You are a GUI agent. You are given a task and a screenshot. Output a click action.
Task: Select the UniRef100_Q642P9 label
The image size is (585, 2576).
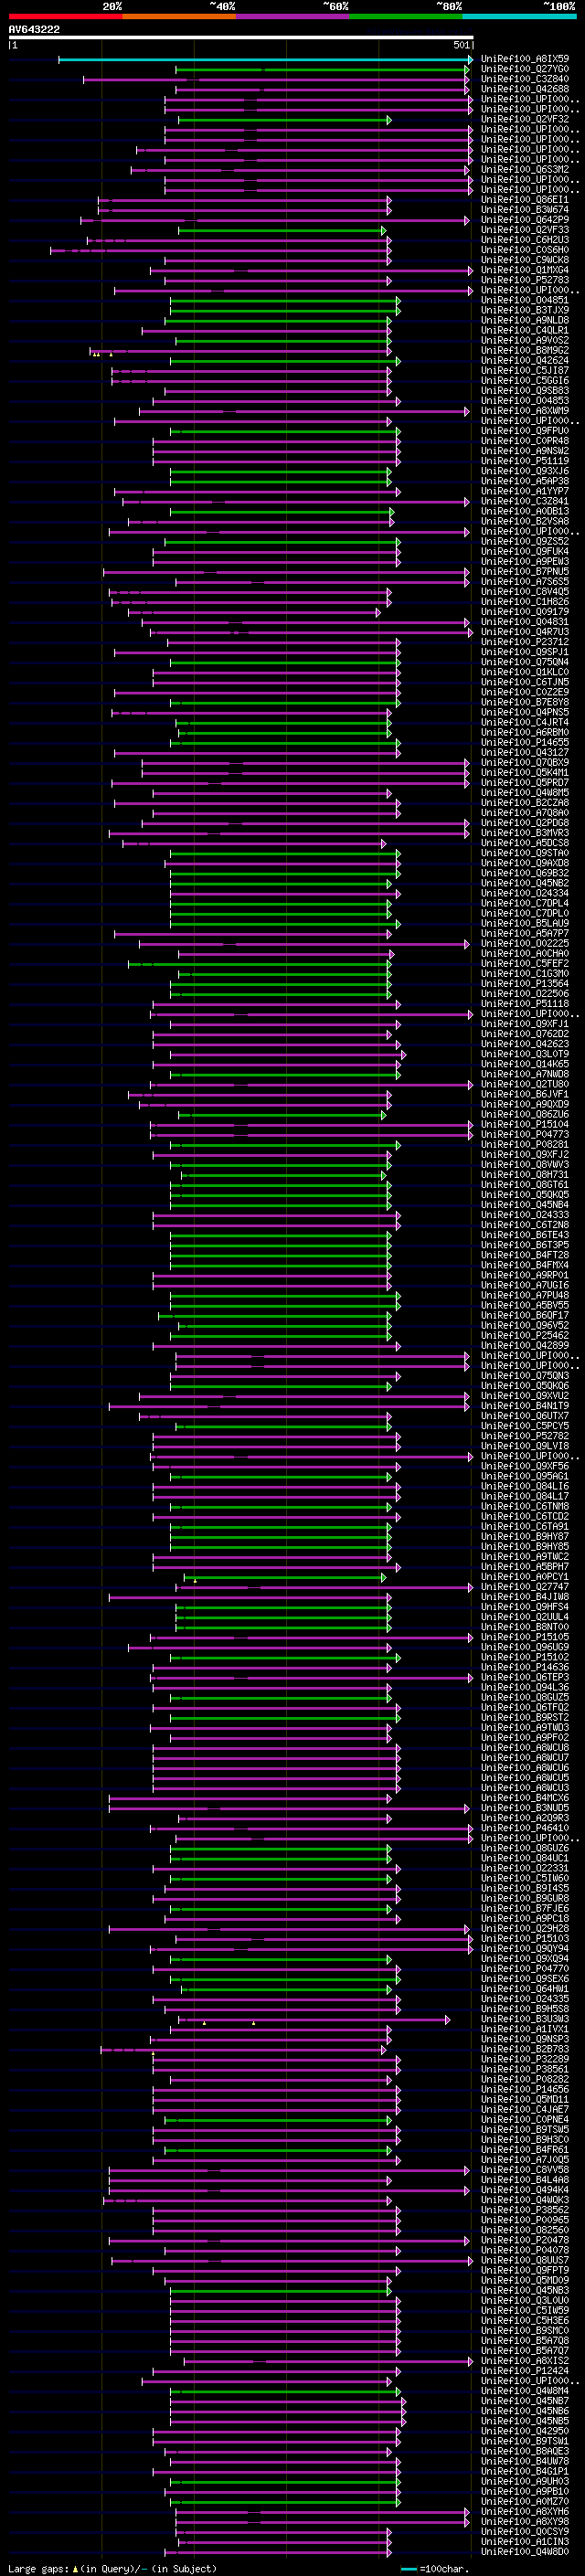(525, 220)
